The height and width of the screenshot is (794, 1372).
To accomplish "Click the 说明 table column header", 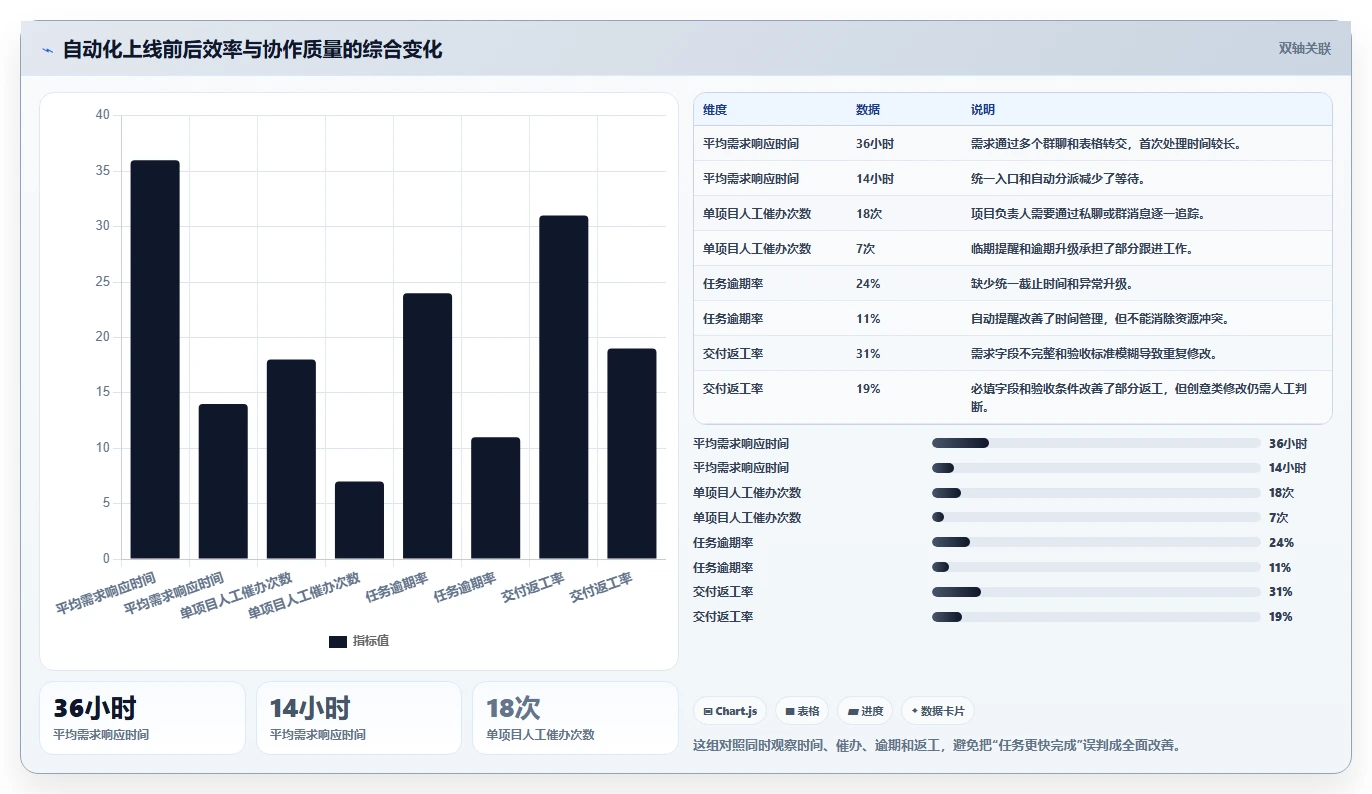I will click(x=983, y=110).
